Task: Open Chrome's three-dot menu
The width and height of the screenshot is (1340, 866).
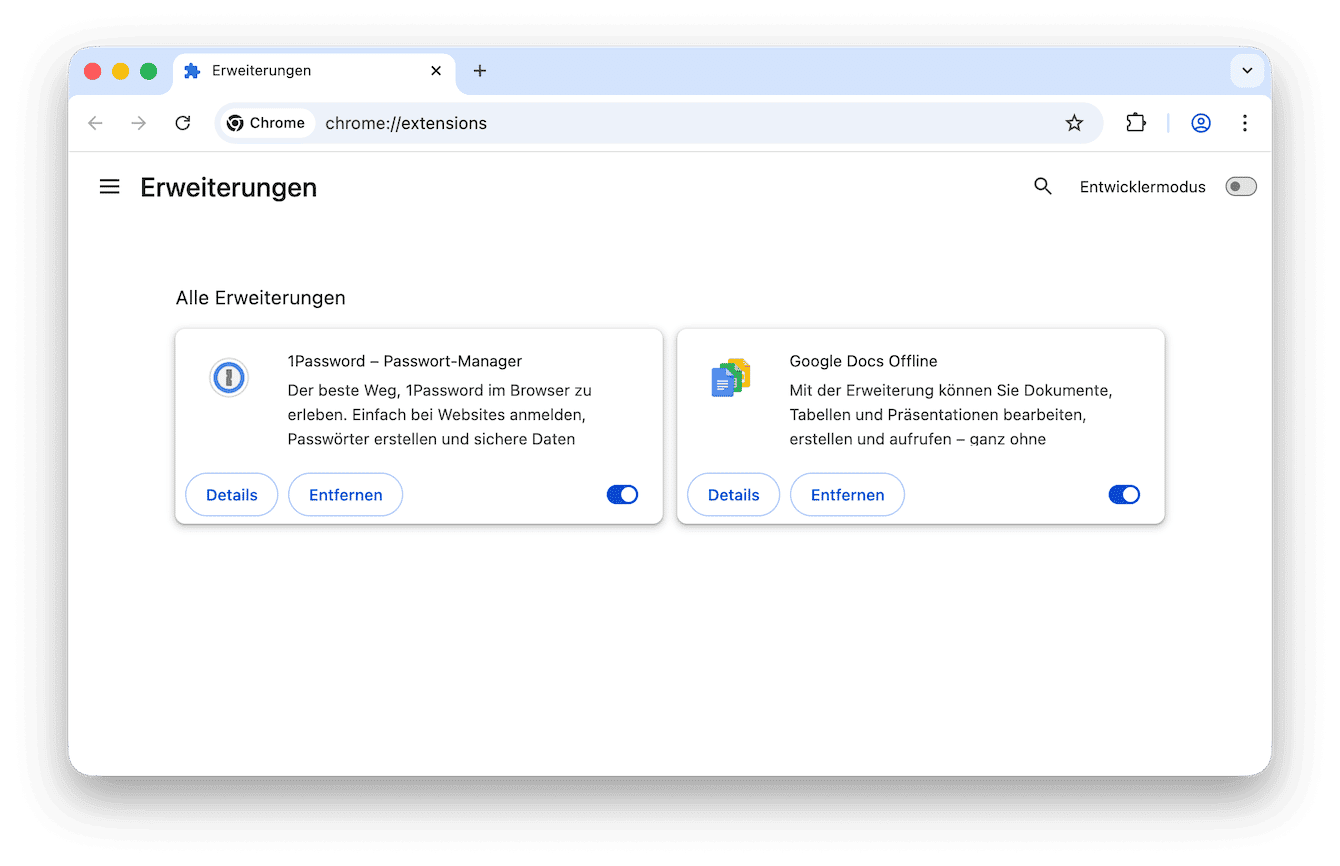Action: (1245, 122)
